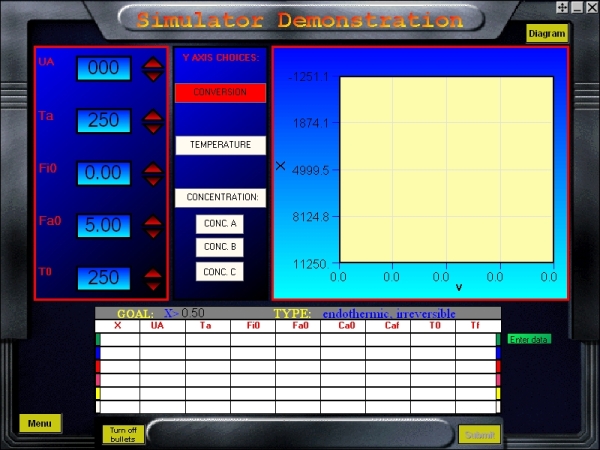Image resolution: width=600 pixels, height=450 pixels.
Task: Click the Ta value field showing 250
Action: [x=104, y=121]
